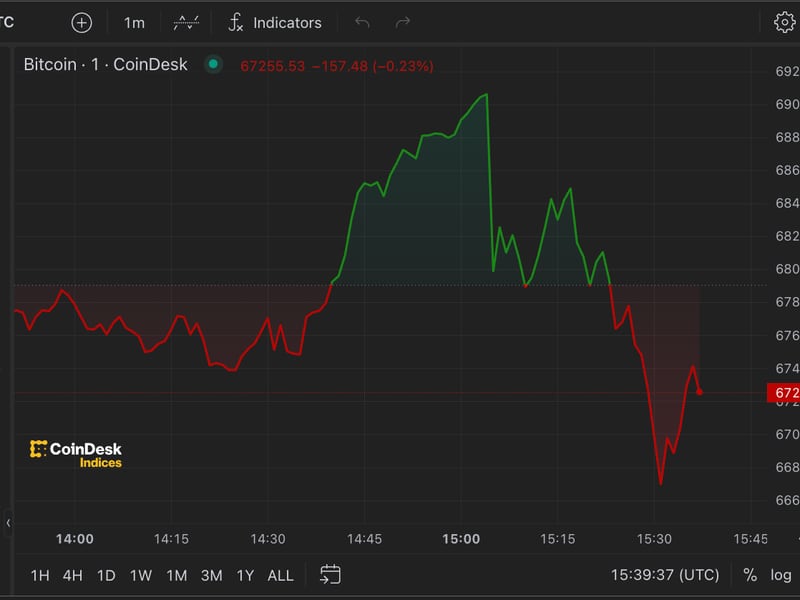The width and height of the screenshot is (800, 600).
Task: Open chart settings gear icon
Action: [x=784, y=22]
